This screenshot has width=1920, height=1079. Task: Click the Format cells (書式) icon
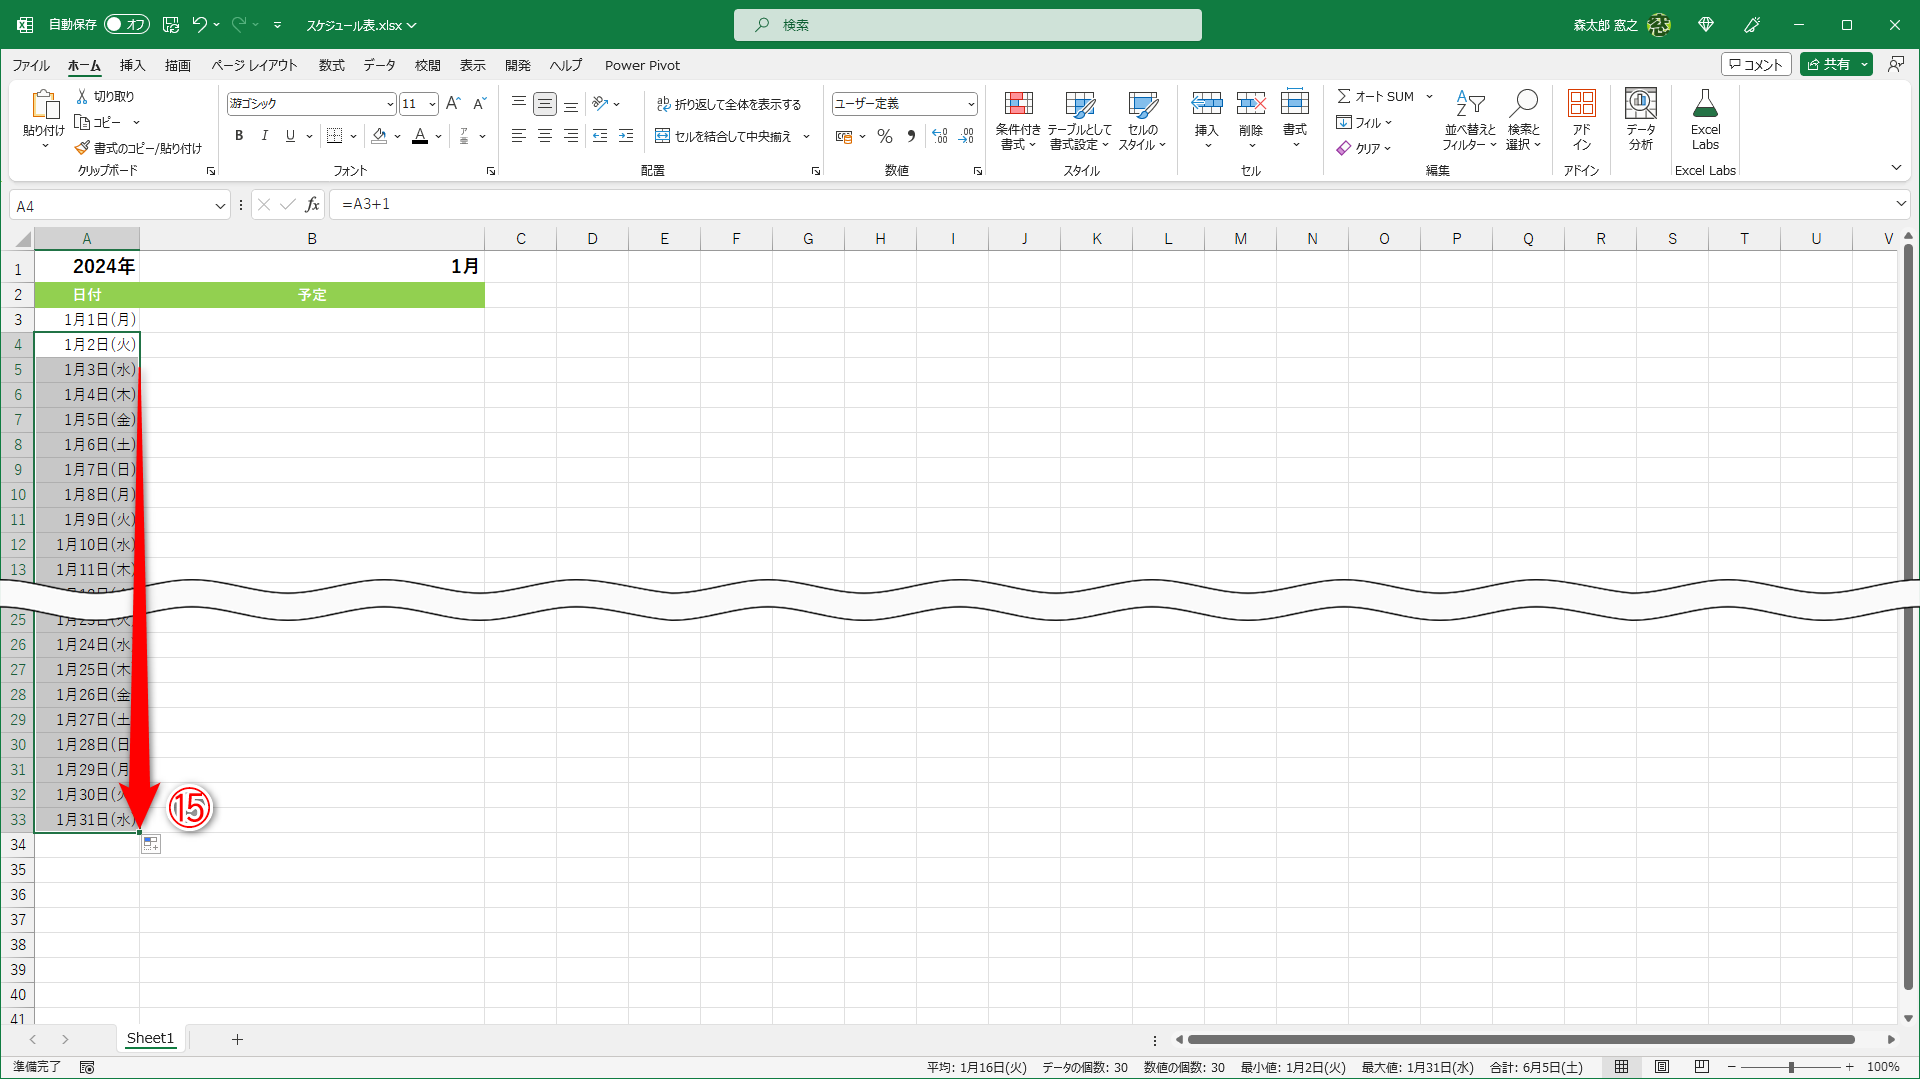pos(1295,103)
